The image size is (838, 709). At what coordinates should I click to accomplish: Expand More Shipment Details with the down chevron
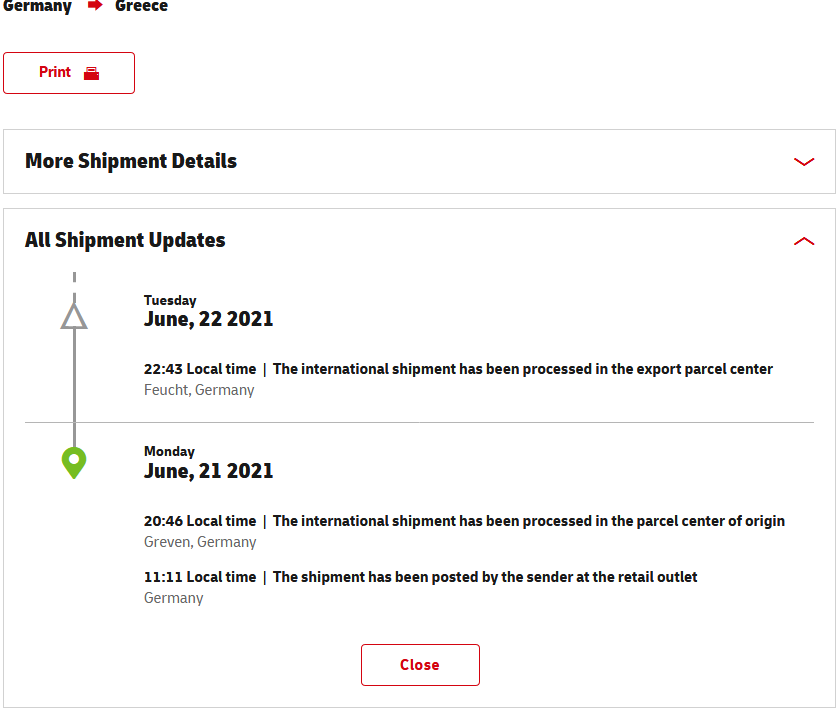point(804,162)
